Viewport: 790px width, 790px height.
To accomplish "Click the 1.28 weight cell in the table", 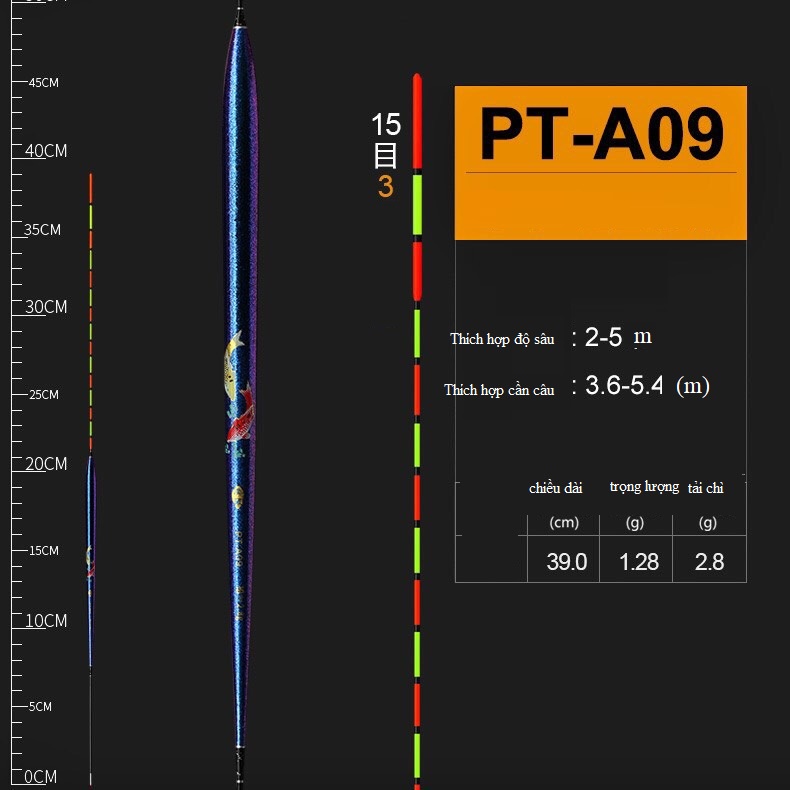I will coord(639,562).
